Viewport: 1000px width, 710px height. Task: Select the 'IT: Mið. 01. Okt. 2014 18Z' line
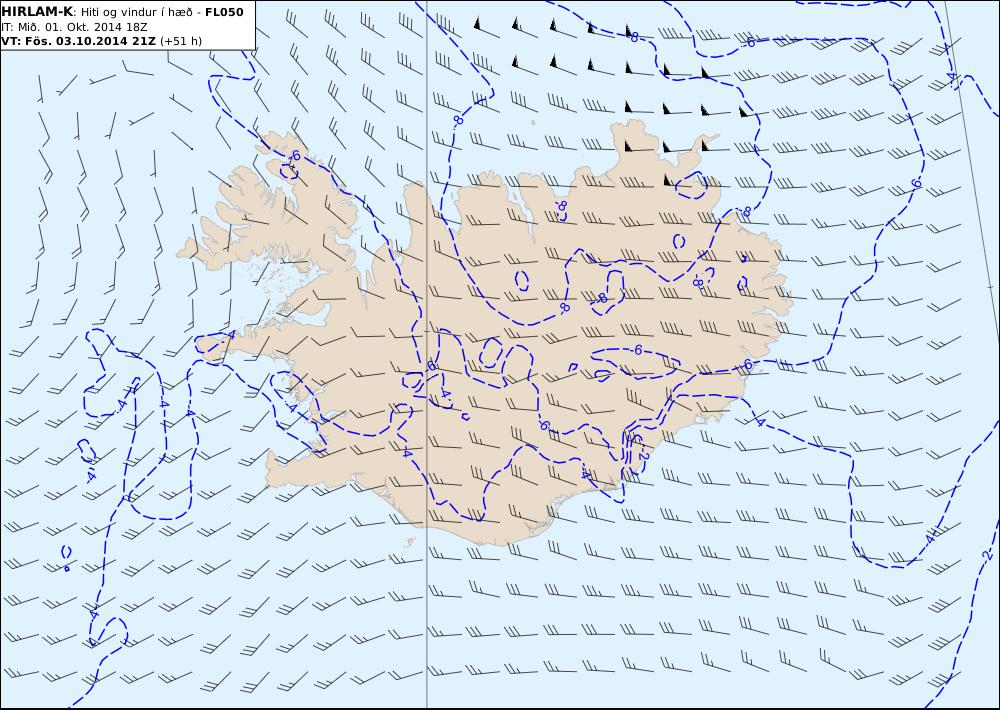[x=75, y=27]
